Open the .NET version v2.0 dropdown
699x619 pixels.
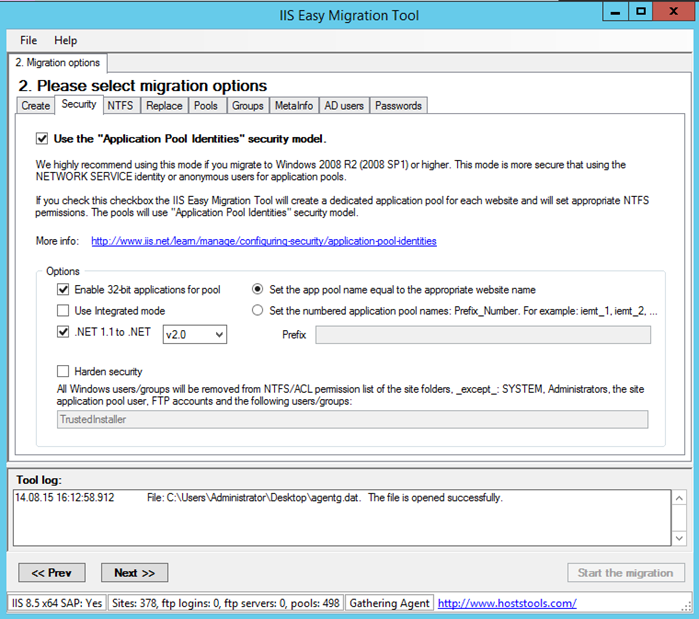tap(195, 334)
